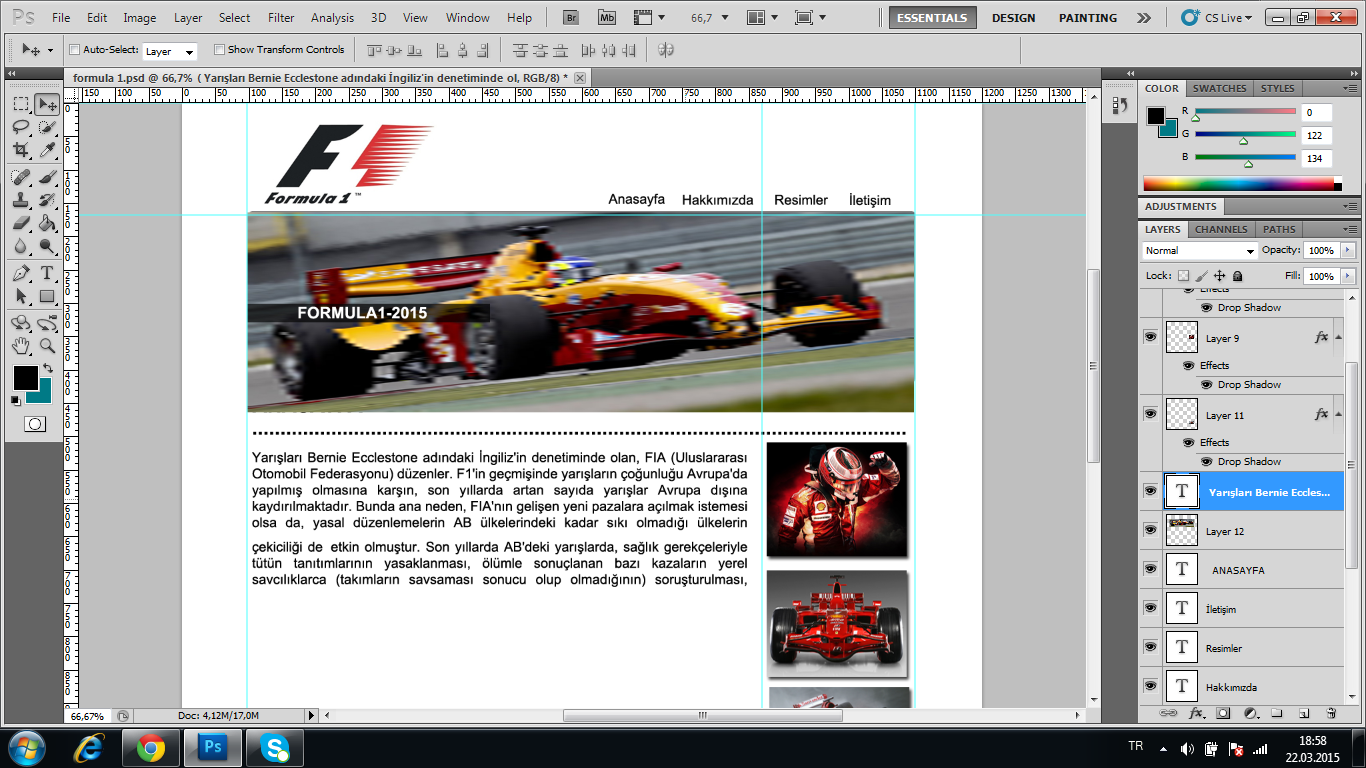Create a new layer from Layers panel
Viewport: 1366px width, 768px height.
1304,713
